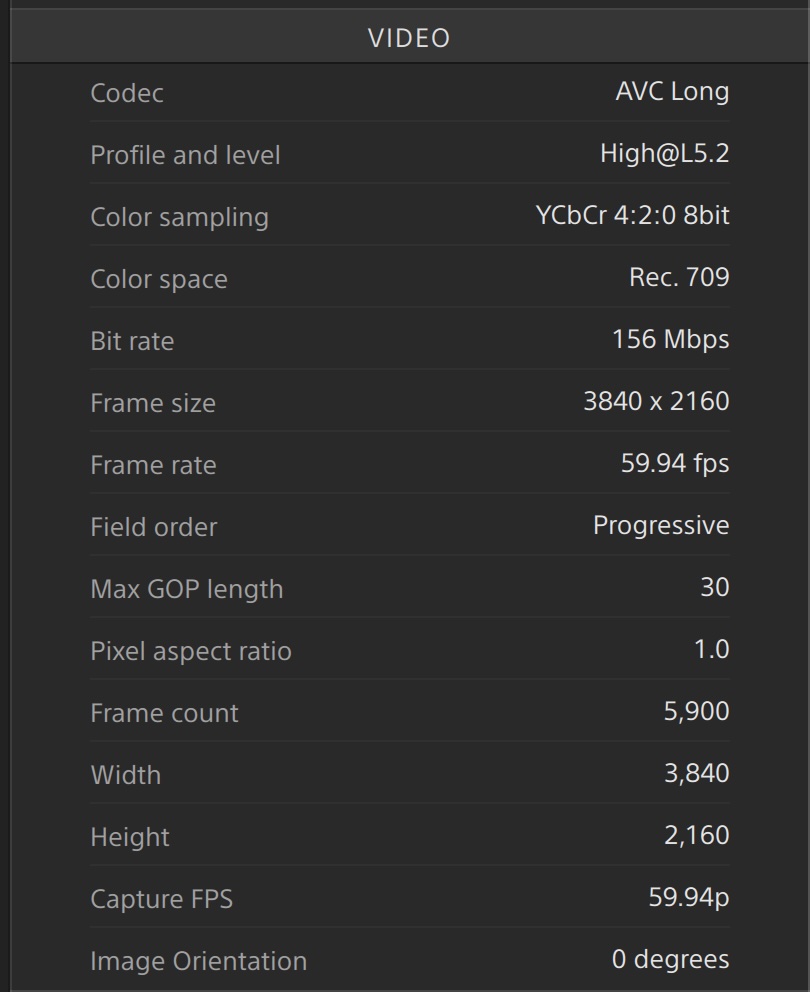The height and width of the screenshot is (992, 810).
Task: Select the Capture FPS value 59.94p
Action: pos(689,898)
